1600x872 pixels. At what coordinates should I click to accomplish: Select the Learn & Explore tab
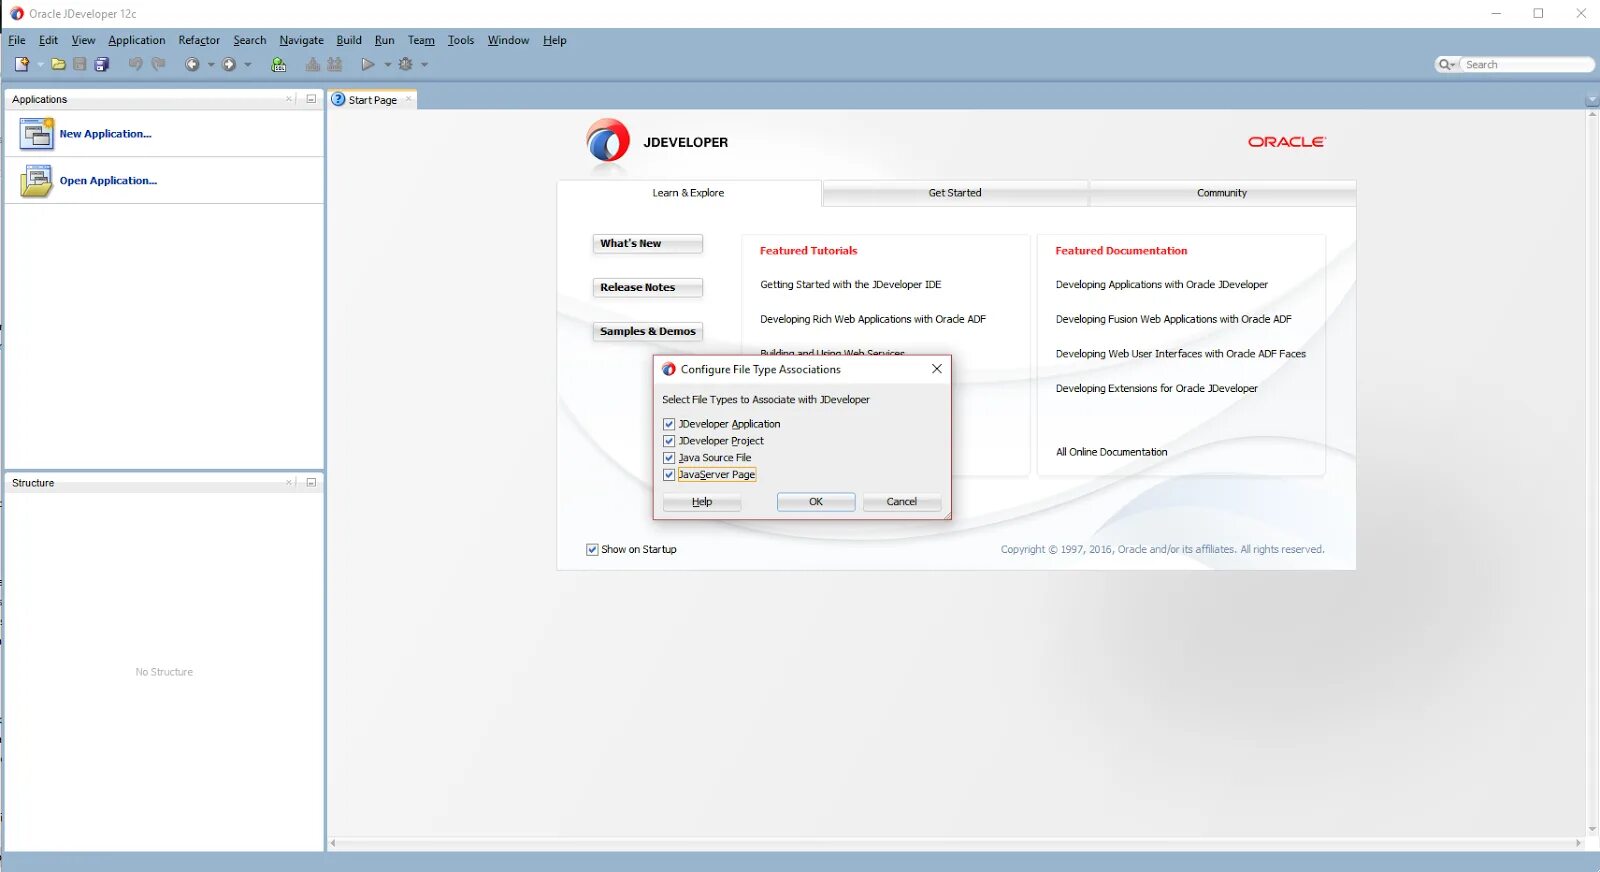(688, 193)
